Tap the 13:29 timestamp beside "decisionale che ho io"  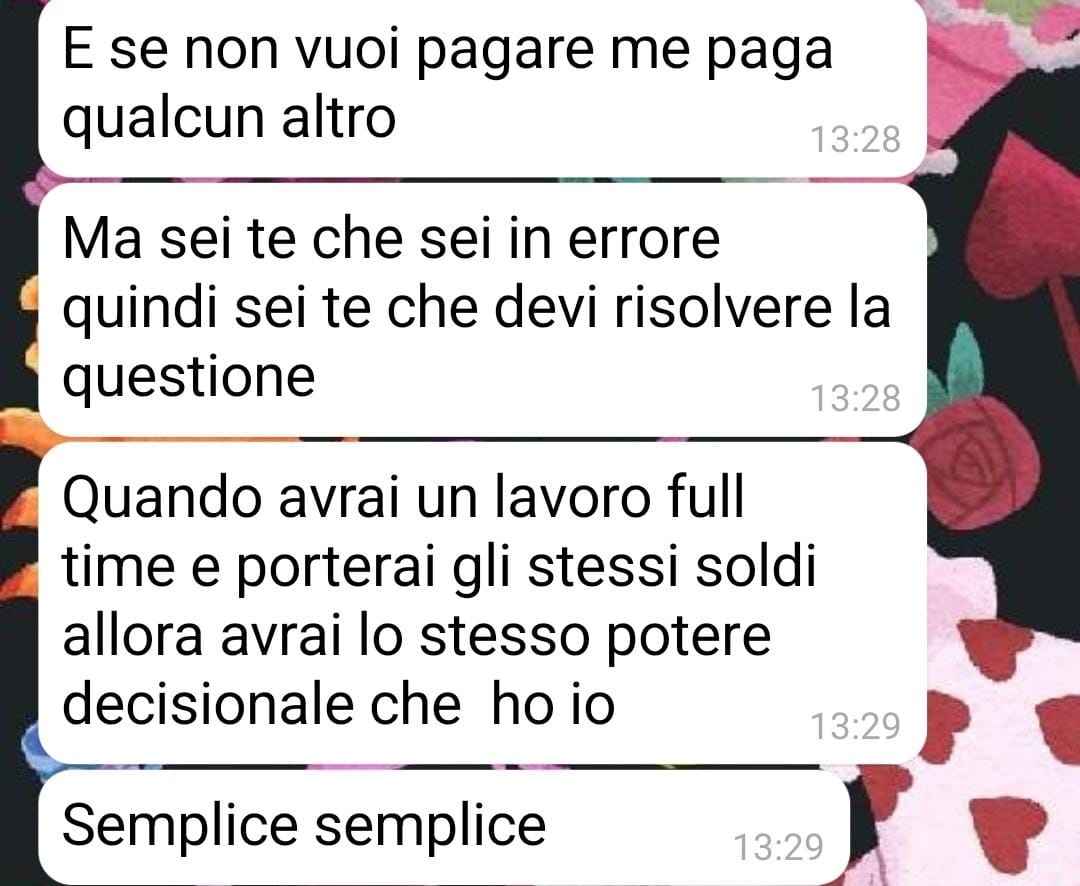(x=855, y=726)
